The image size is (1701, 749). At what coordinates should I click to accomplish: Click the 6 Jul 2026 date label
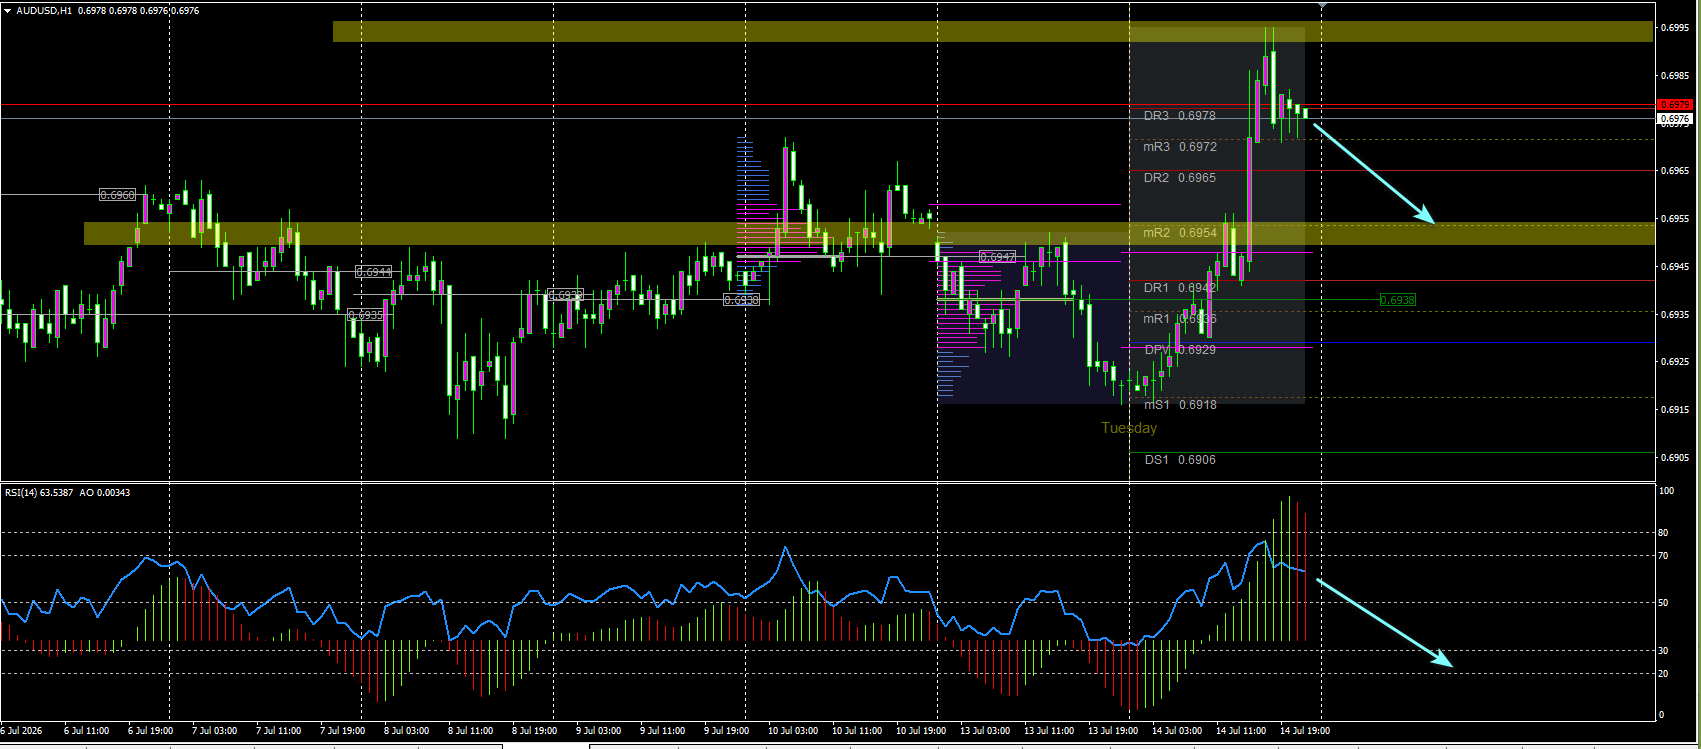(x=21, y=731)
